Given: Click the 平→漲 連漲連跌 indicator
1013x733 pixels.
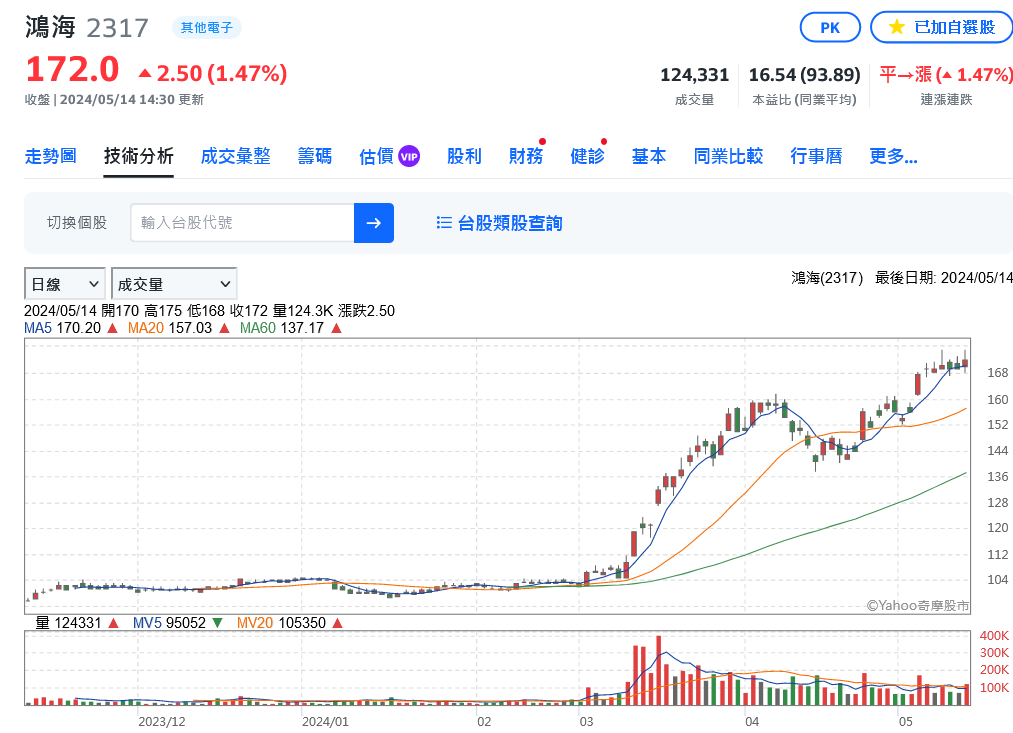Looking at the screenshot, I should 945,76.
